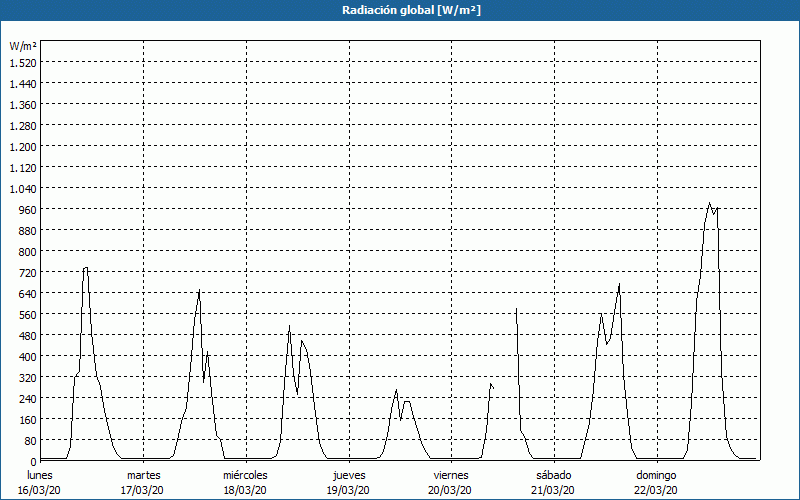Screen dimensions: 800x500
Task: Select the 800 y-axis value
Action: (28, 252)
